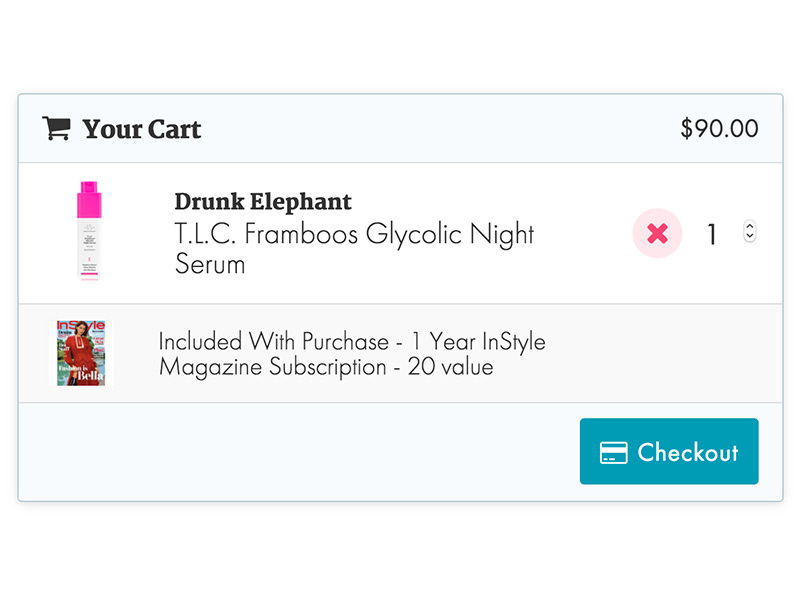Click the shopping cart icon
Screen dimensions: 800x600
pyautogui.click(x=56, y=128)
